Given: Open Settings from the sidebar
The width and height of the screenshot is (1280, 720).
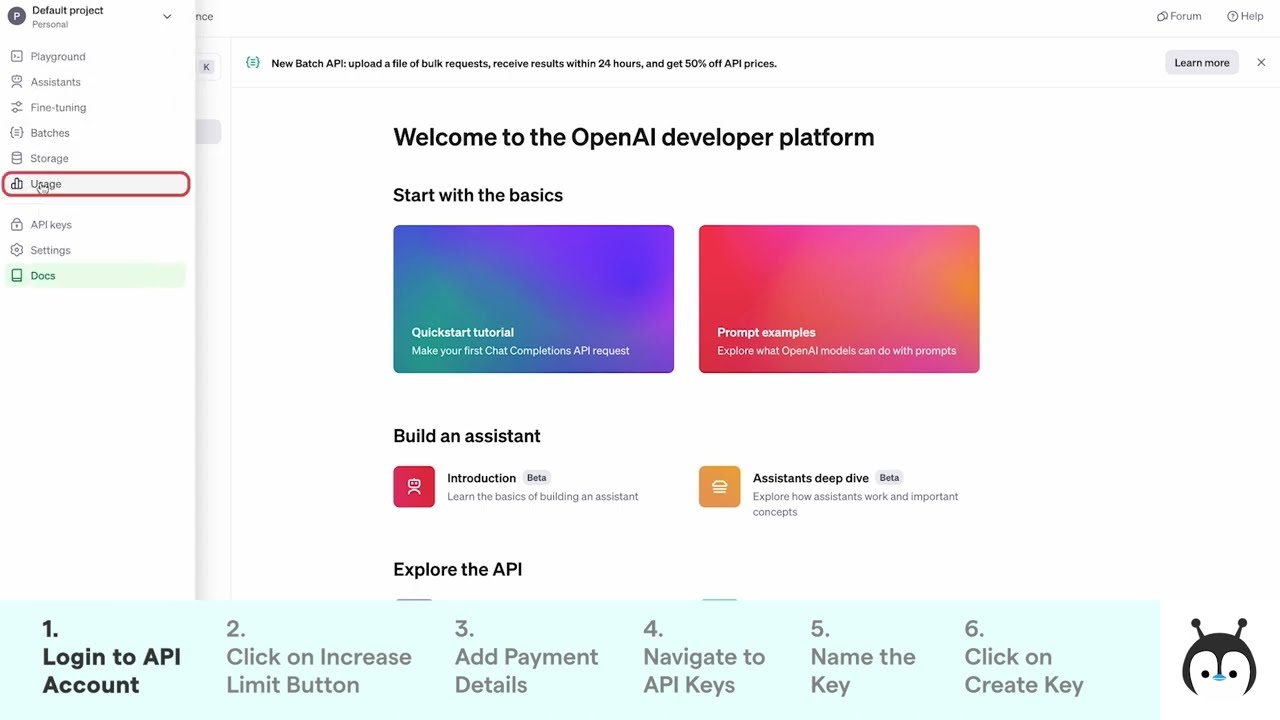Looking at the screenshot, I should click(x=96, y=250).
